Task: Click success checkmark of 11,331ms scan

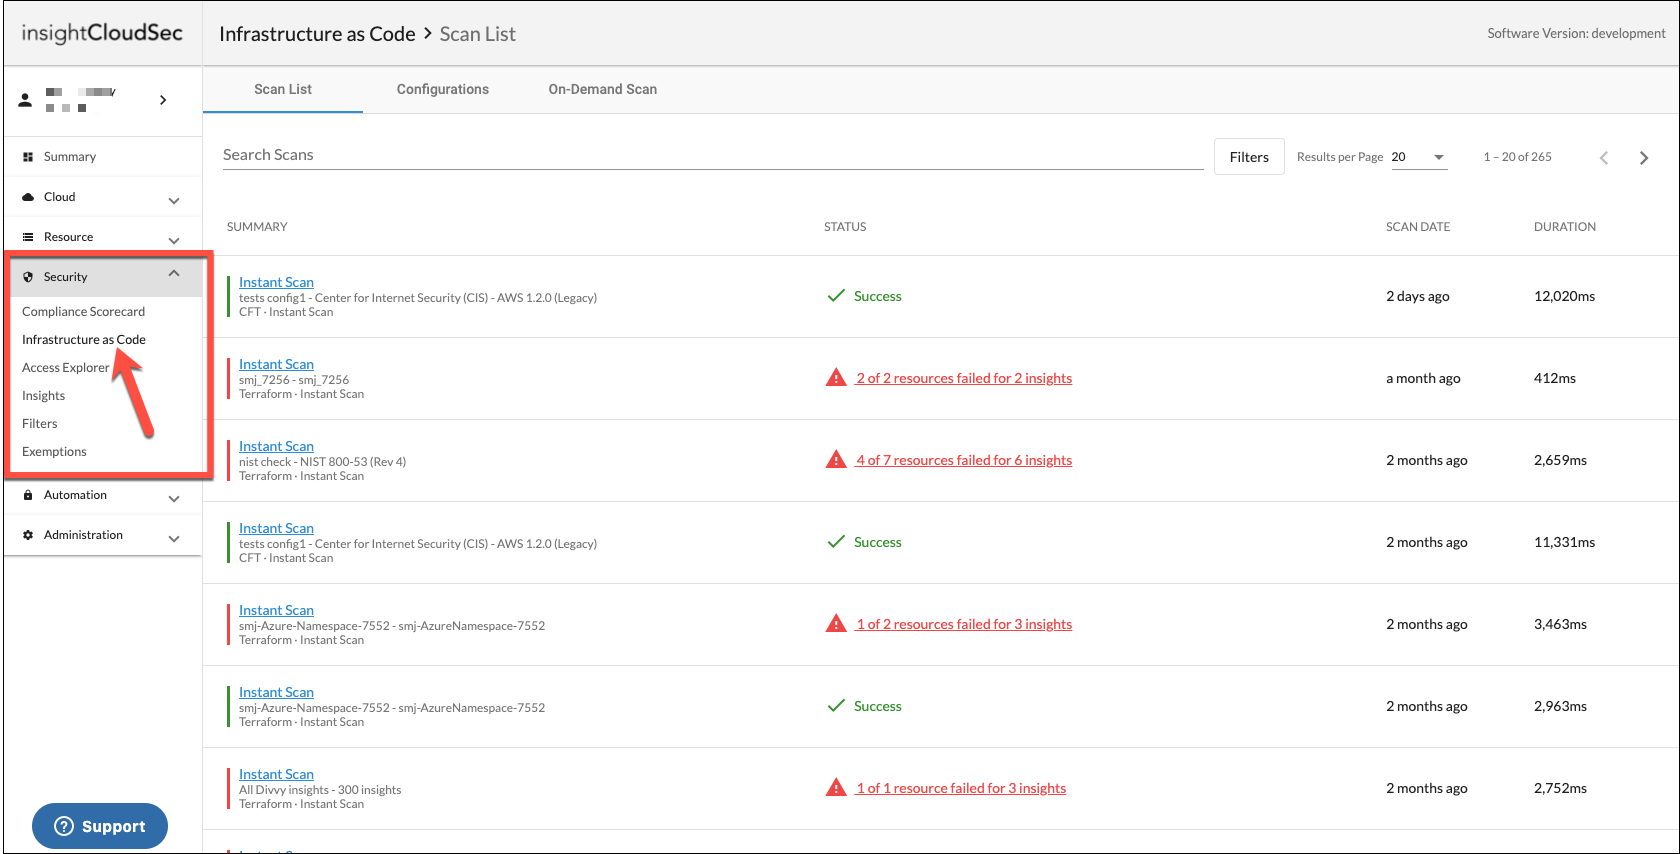Action: tap(836, 542)
